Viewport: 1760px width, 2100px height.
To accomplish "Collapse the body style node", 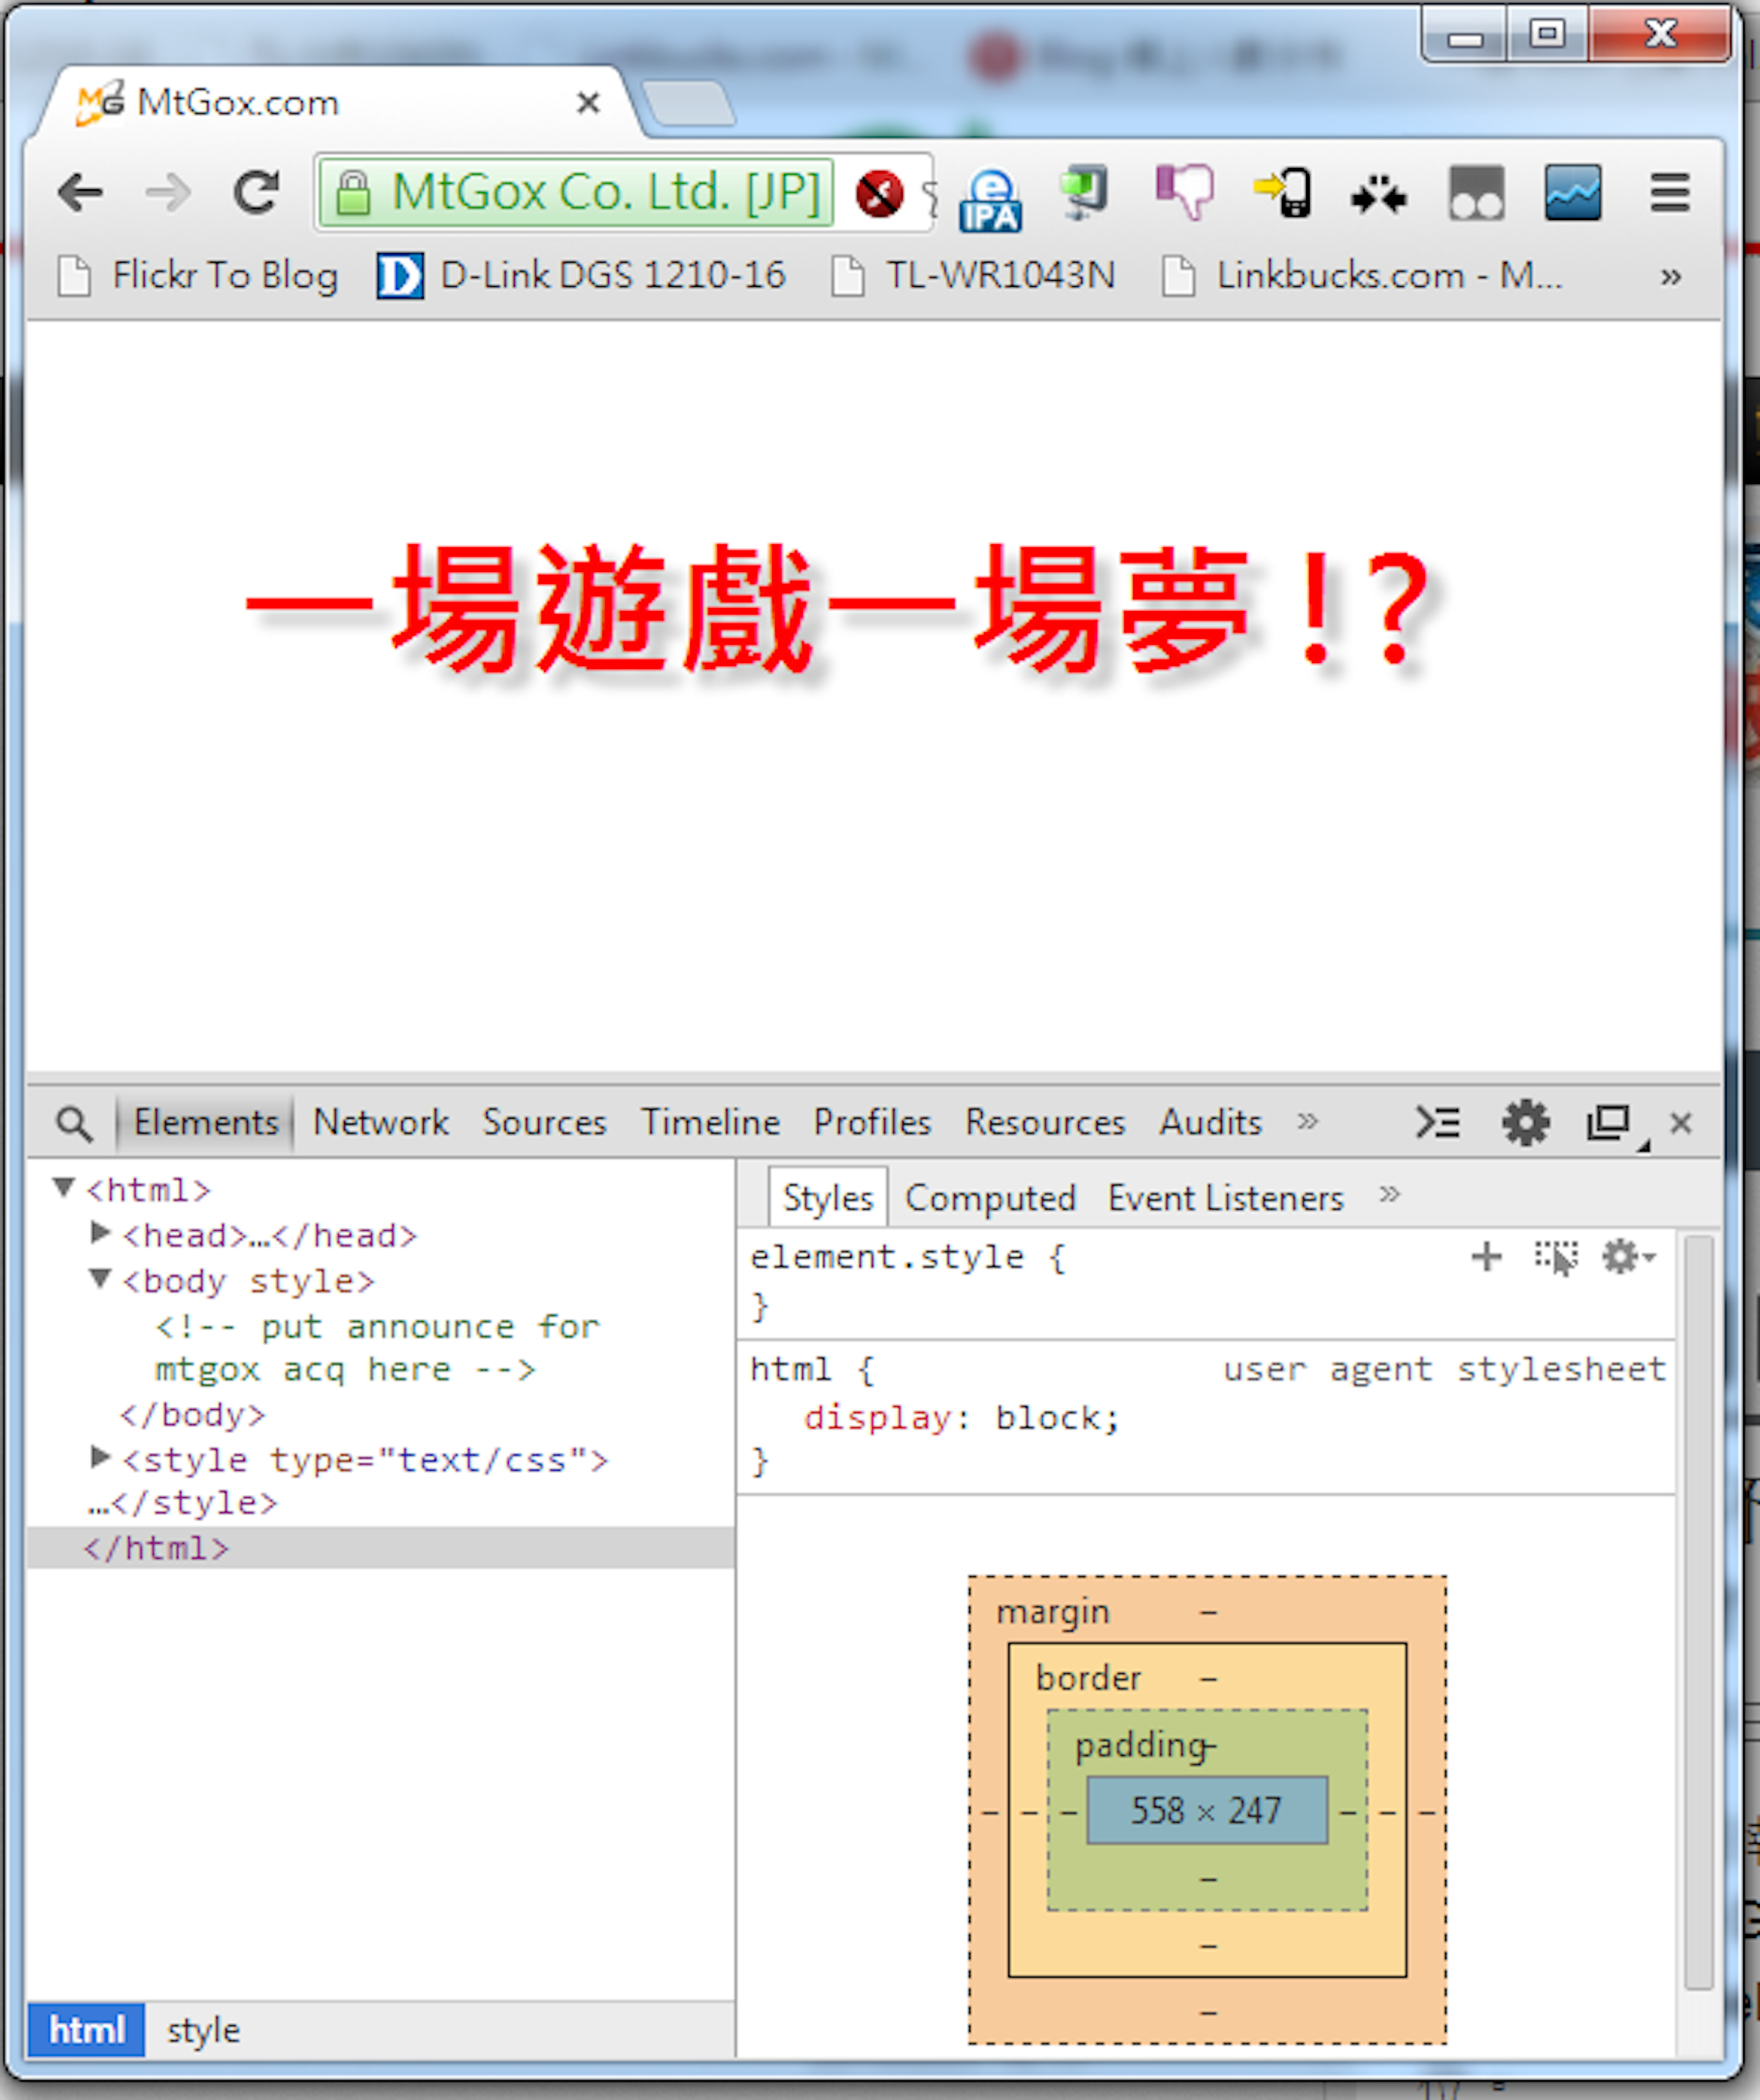I will pos(100,1279).
